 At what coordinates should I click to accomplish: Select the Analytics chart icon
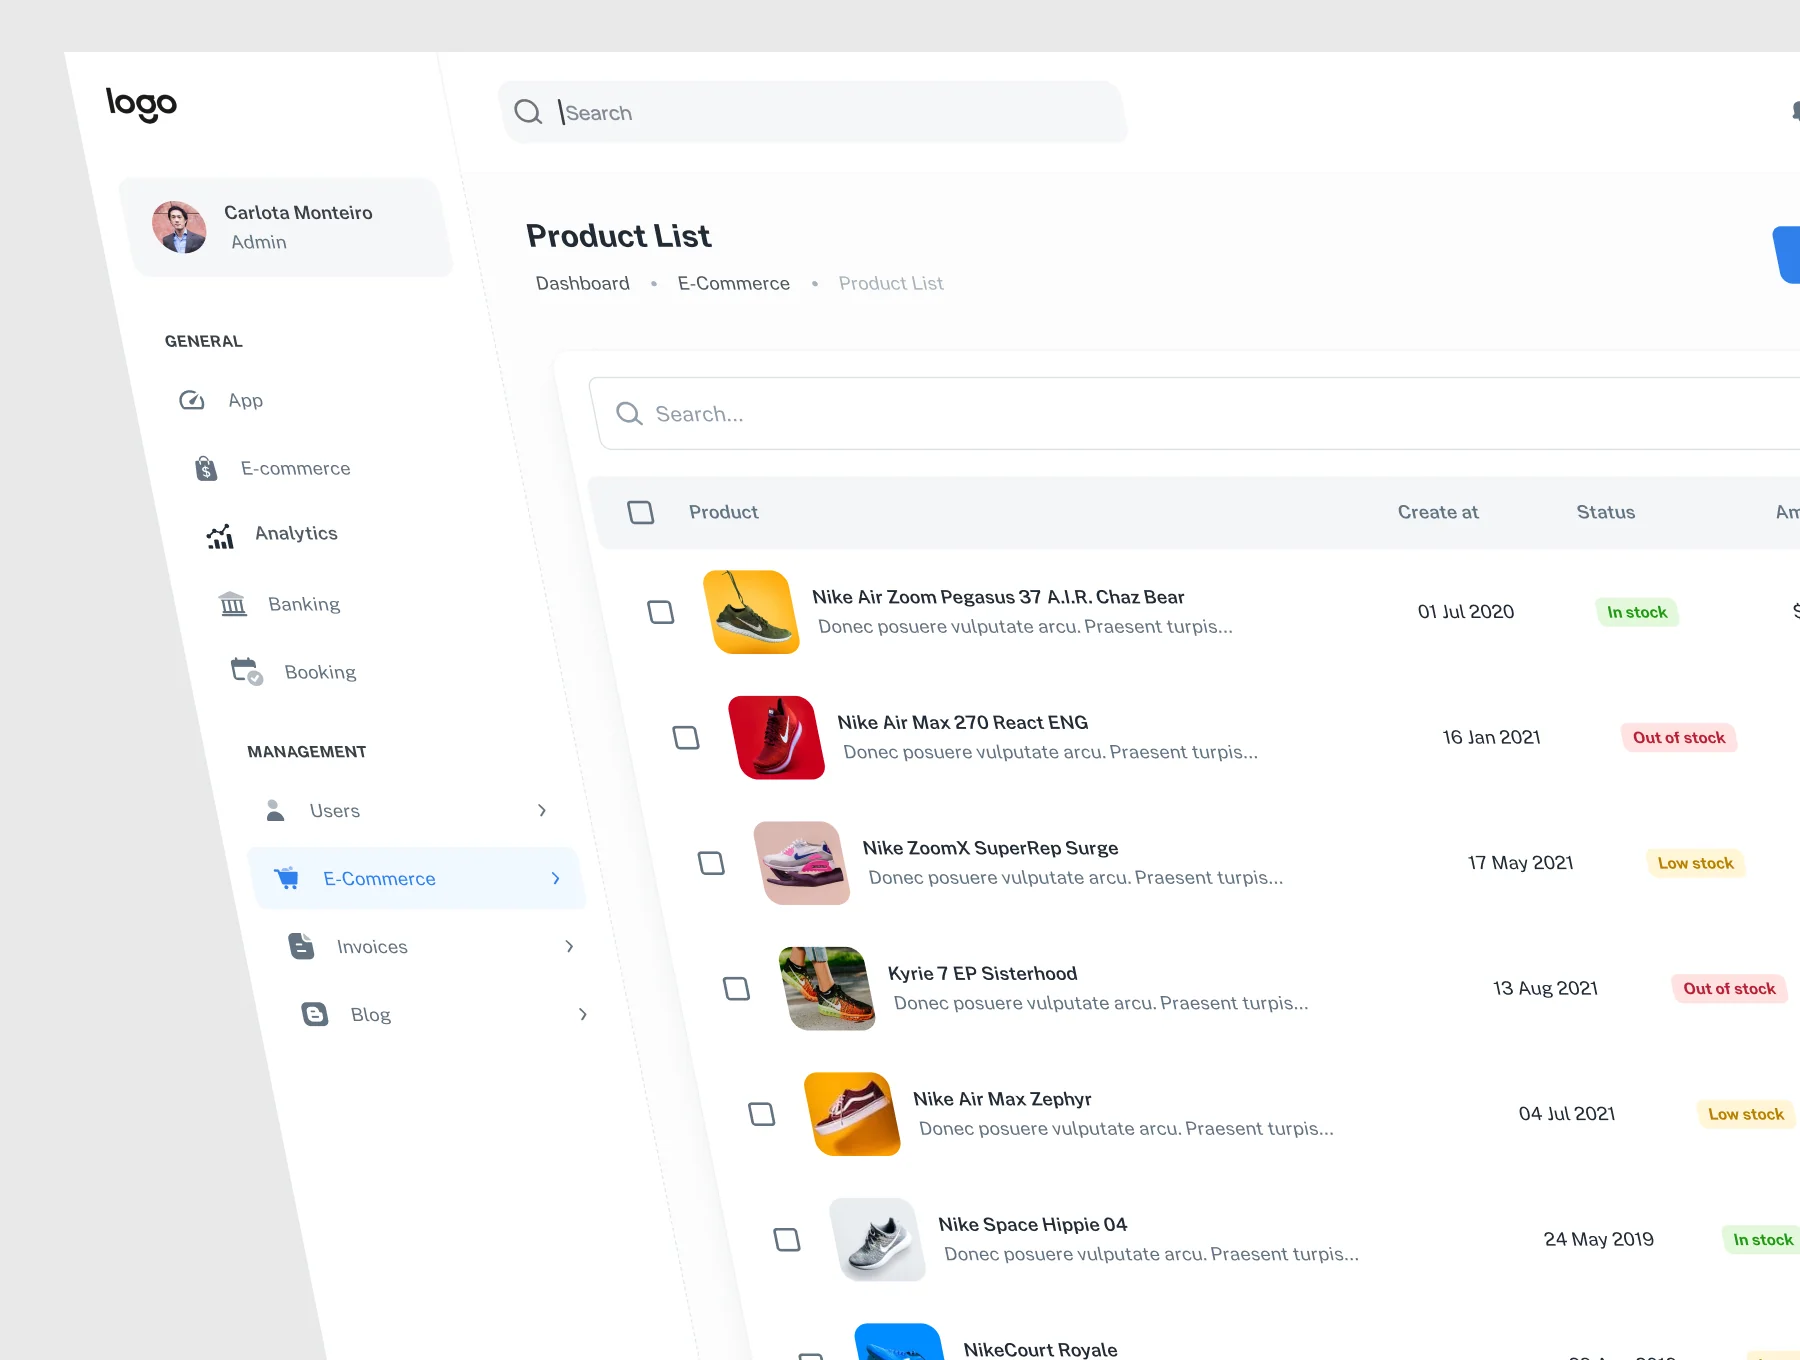coord(220,536)
